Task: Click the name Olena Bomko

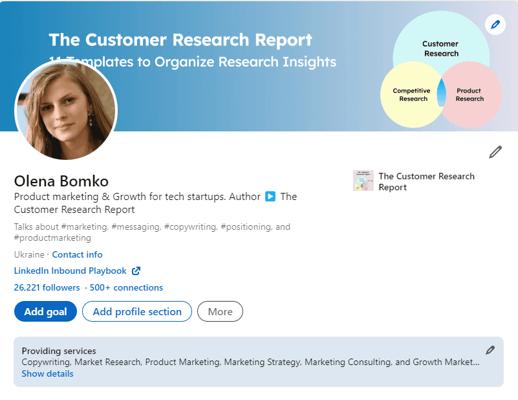Action: pyautogui.click(x=61, y=181)
